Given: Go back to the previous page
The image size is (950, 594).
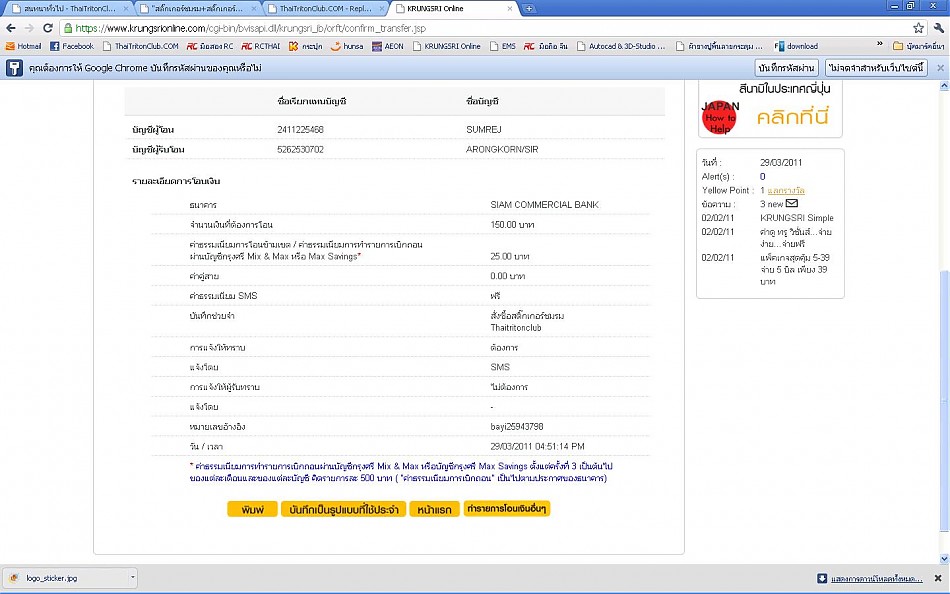Looking at the screenshot, I should [x=11, y=28].
